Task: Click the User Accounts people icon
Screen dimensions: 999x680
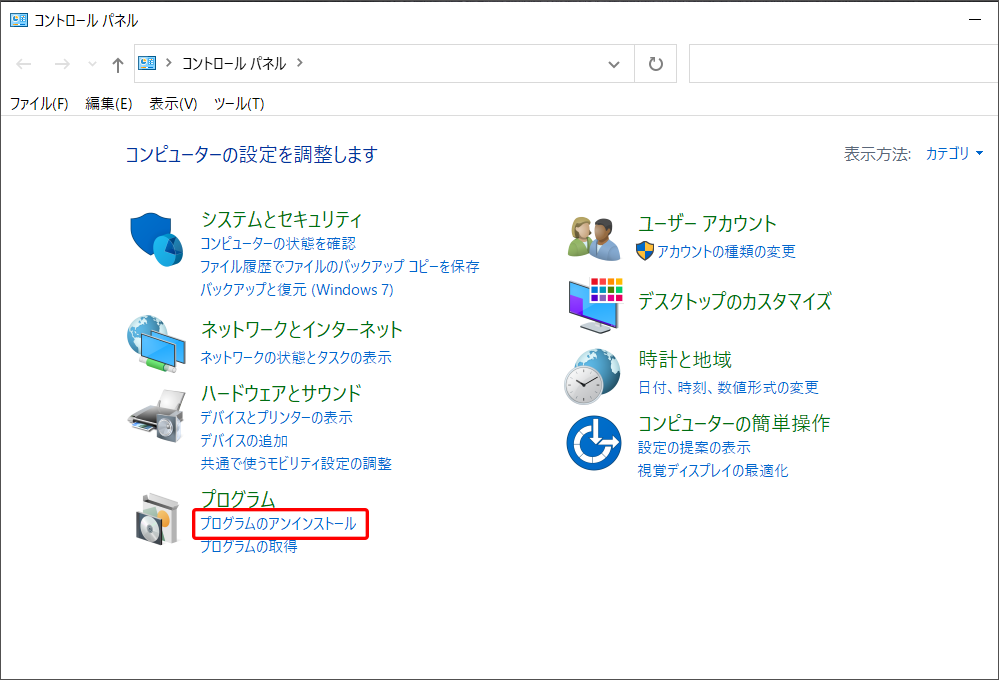Action: tap(595, 238)
